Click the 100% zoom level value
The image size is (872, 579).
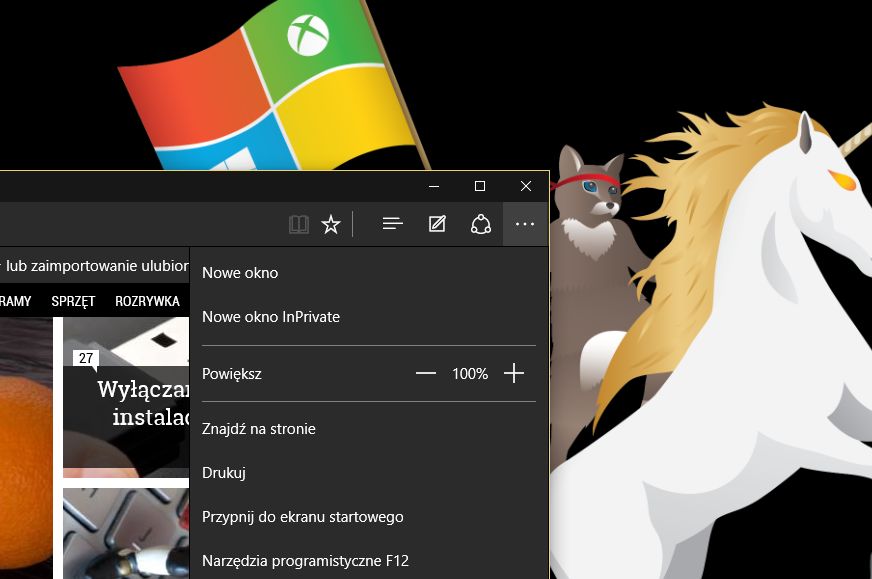click(470, 374)
